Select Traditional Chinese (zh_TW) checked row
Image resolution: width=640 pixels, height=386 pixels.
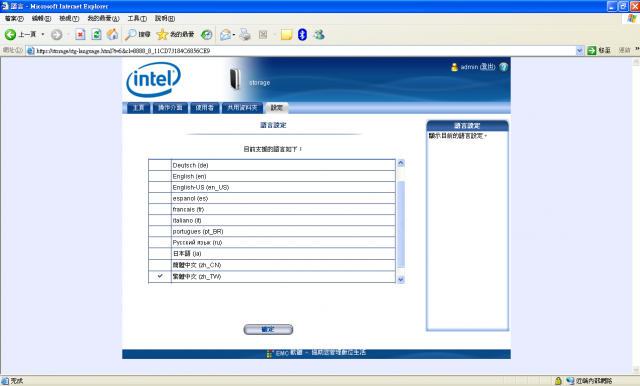coord(272,276)
